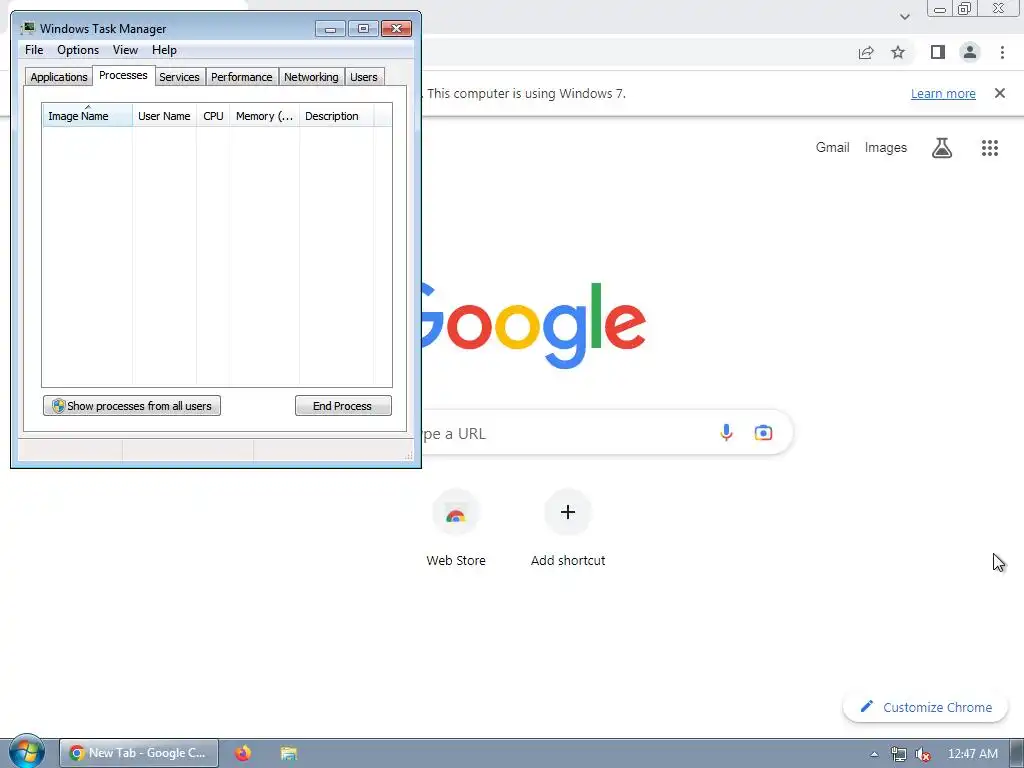Open the Windows Start button
Screen dimensions: 1024x768
26,752
